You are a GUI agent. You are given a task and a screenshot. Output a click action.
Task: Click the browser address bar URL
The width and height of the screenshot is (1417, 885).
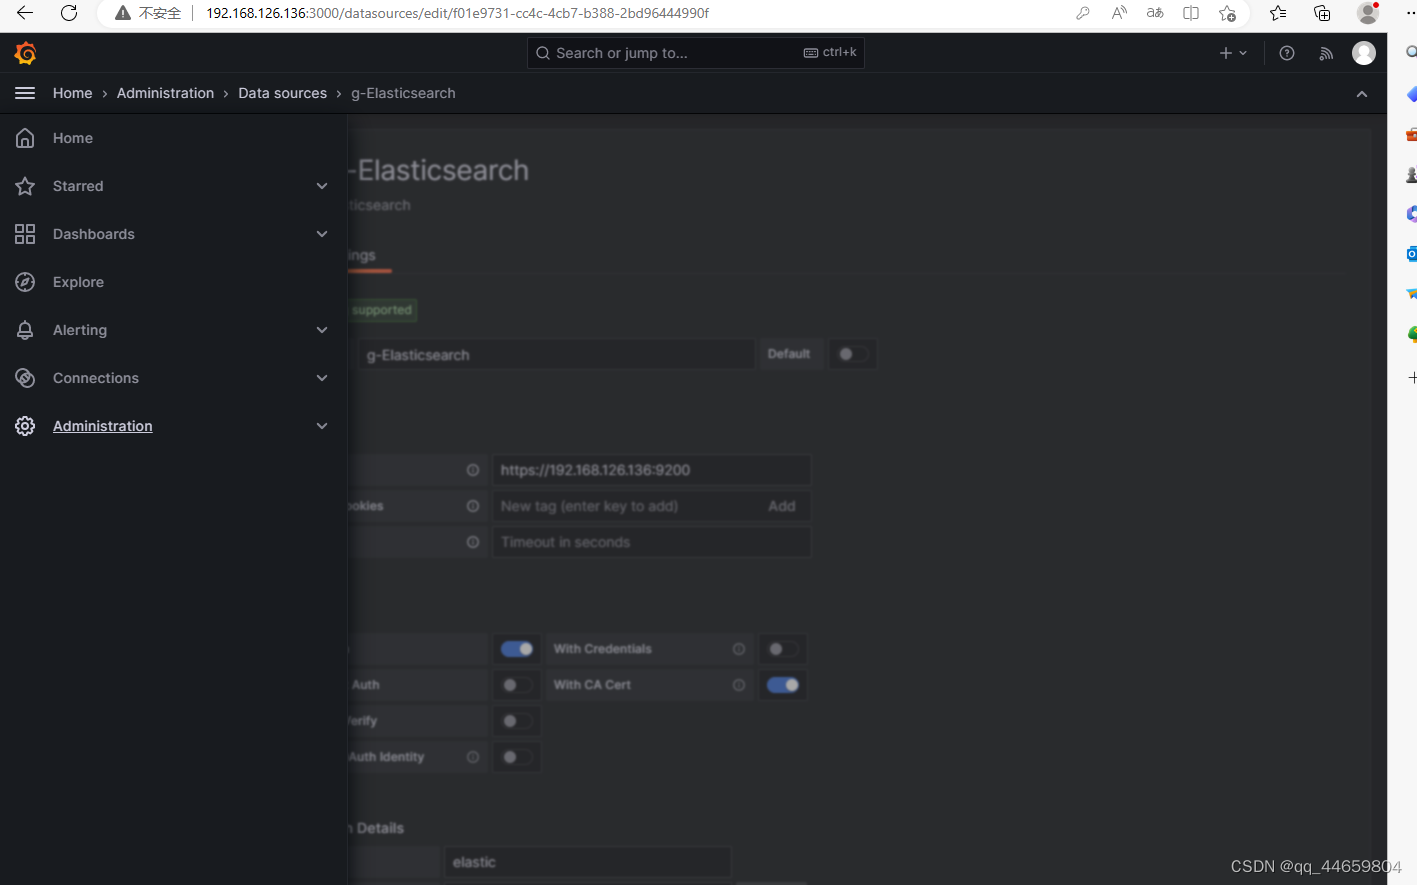click(x=457, y=13)
